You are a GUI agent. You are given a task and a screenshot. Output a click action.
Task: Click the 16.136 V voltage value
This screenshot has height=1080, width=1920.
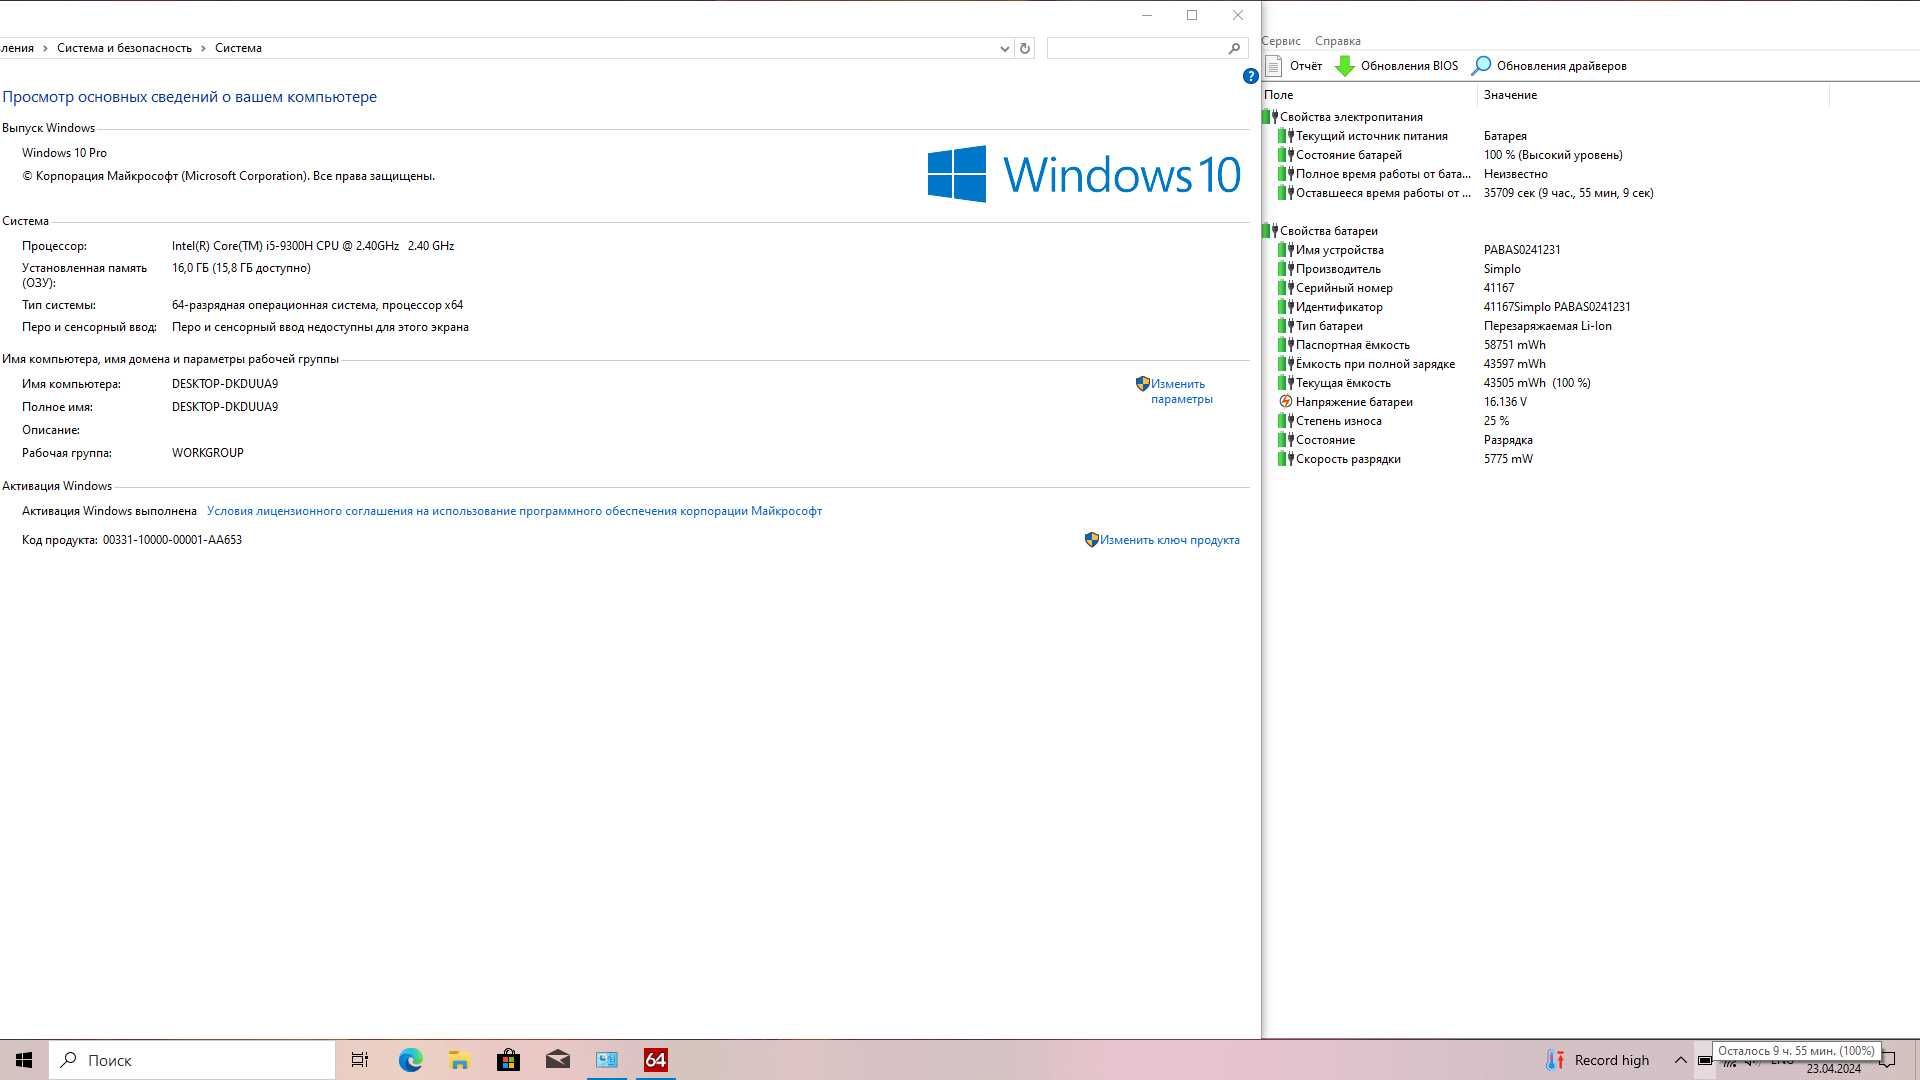pyautogui.click(x=1505, y=402)
